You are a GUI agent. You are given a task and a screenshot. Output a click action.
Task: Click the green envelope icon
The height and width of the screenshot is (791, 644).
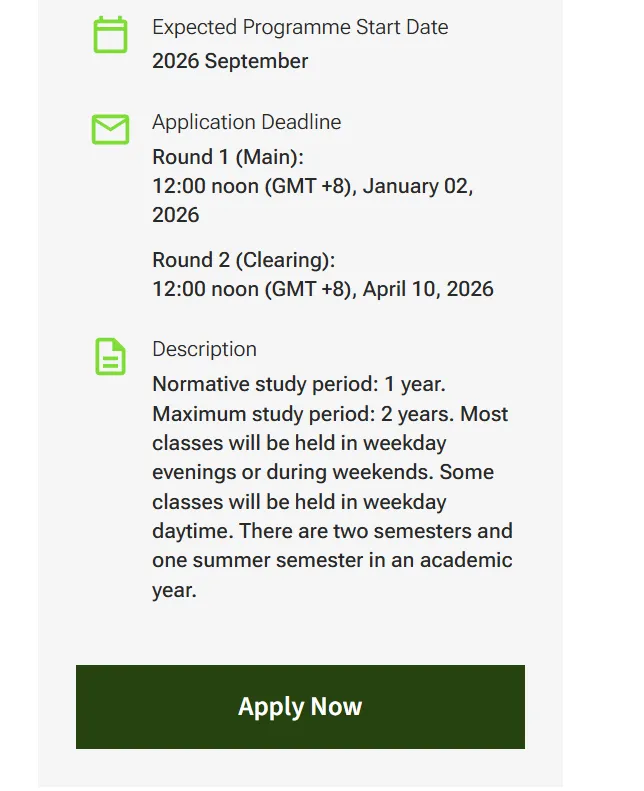point(110,129)
